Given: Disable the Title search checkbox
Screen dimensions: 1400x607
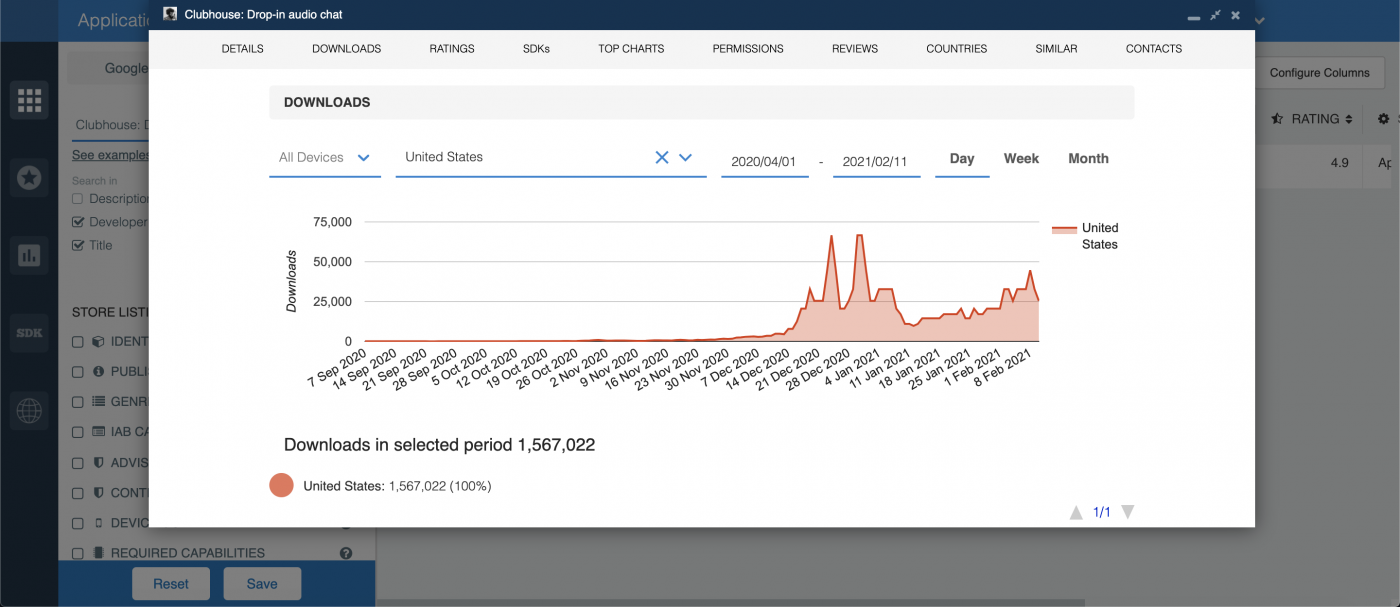Looking at the screenshot, I should tap(77, 244).
